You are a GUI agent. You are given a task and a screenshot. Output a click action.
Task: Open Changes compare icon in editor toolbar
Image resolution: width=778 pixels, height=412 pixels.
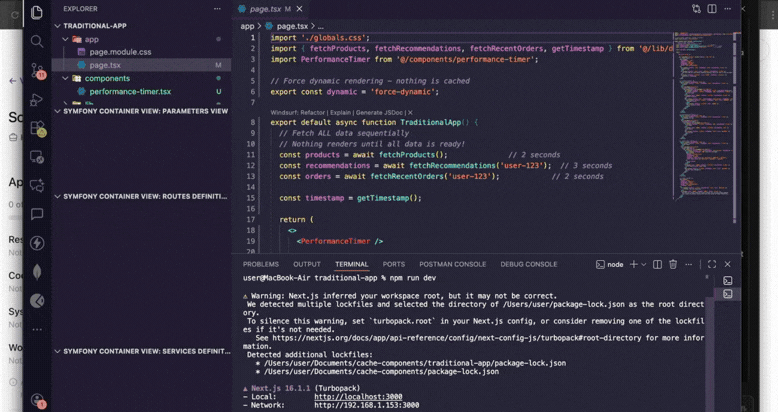point(697,9)
